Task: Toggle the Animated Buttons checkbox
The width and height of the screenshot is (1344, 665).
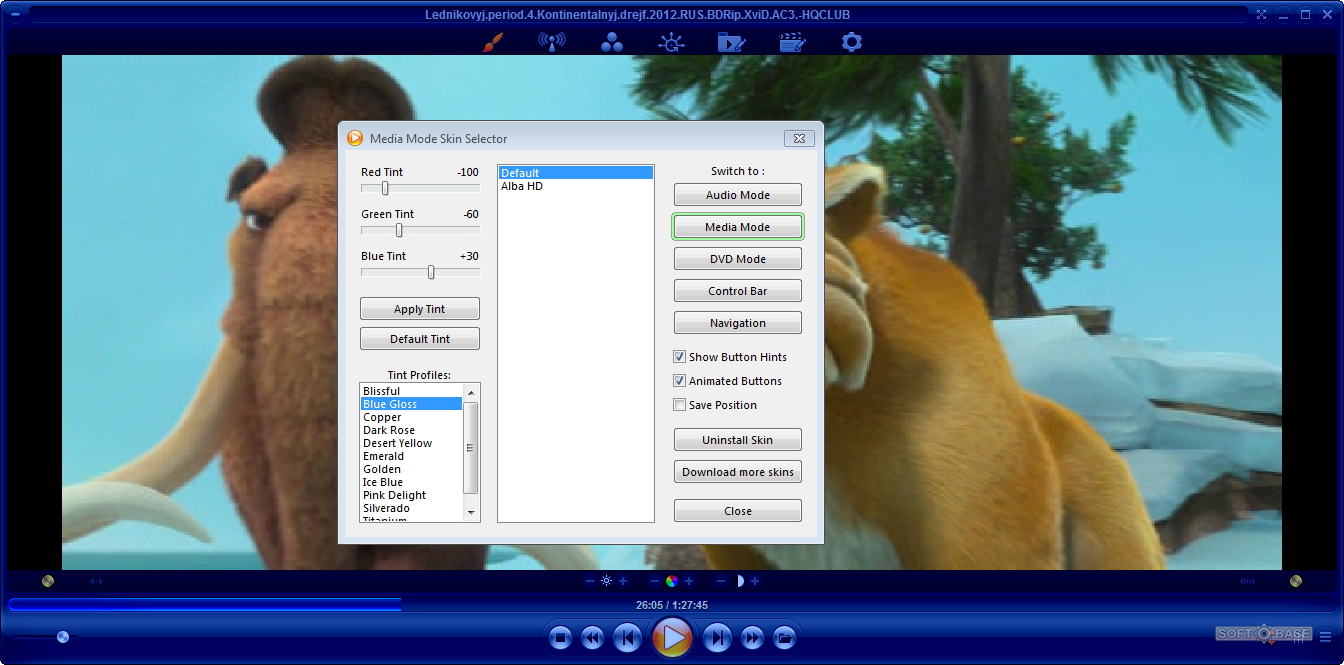Action: coord(680,381)
